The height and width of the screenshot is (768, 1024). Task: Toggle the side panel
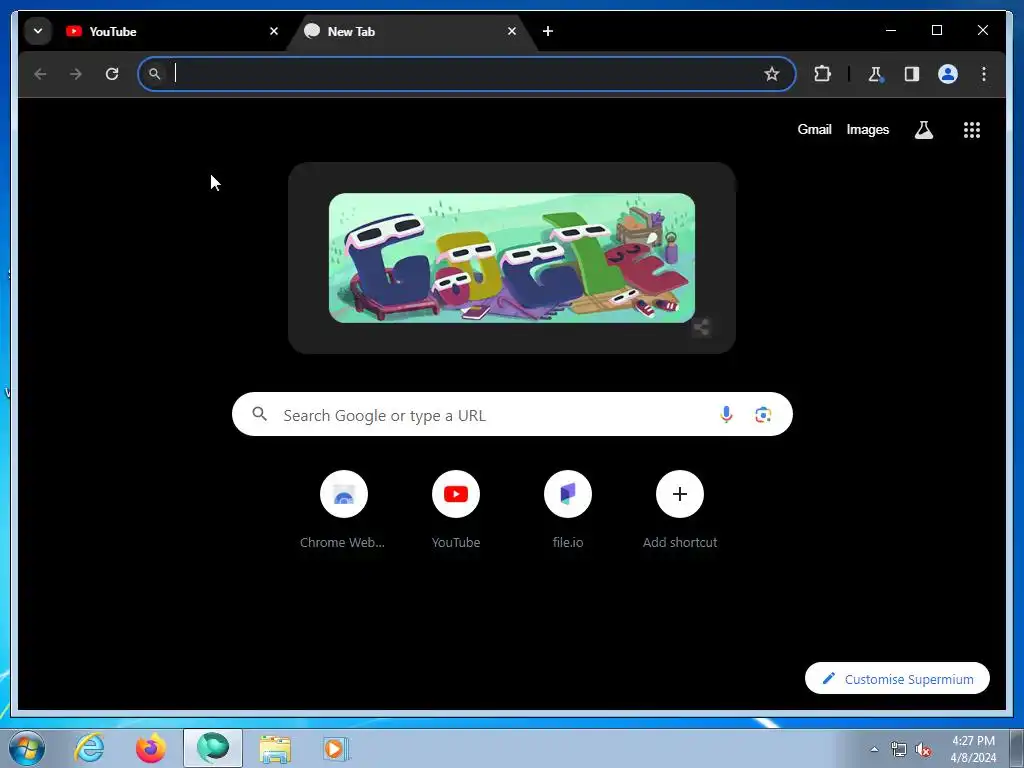(x=912, y=74)
